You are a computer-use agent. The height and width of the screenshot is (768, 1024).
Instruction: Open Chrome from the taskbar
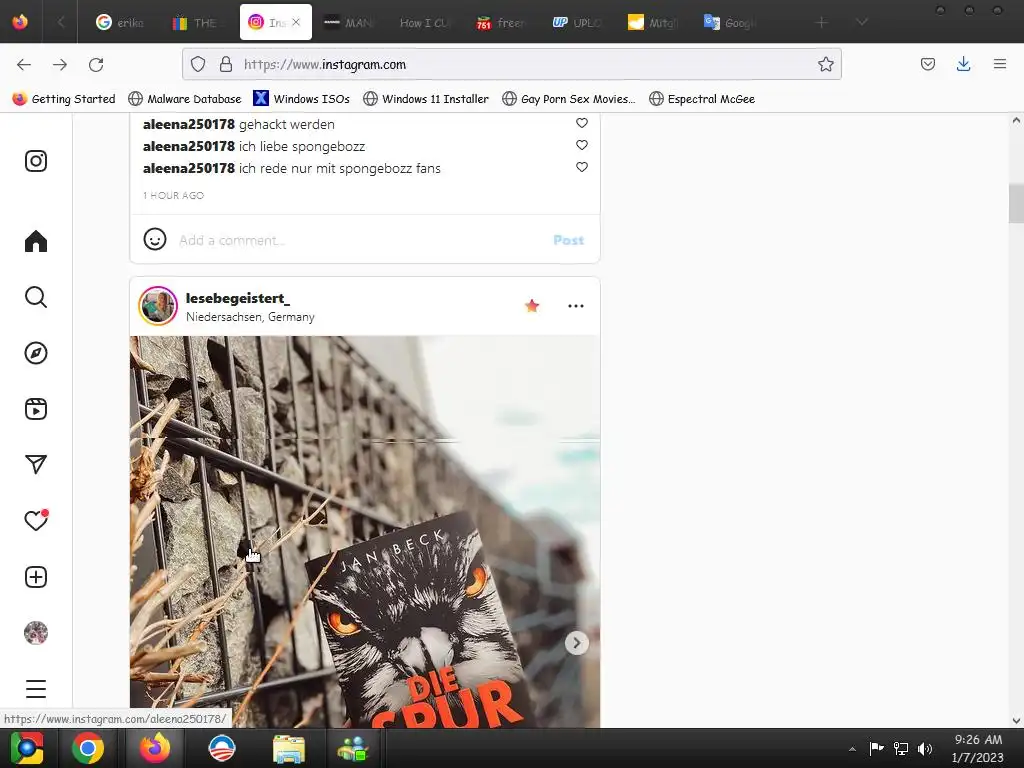(88, 748)
